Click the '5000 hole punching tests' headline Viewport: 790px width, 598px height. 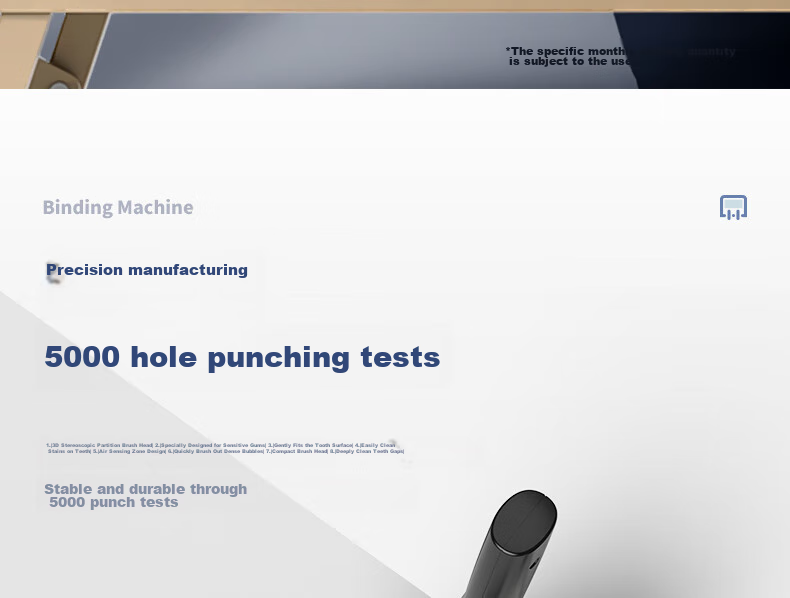pyautogui.click(x=242, y=357)
